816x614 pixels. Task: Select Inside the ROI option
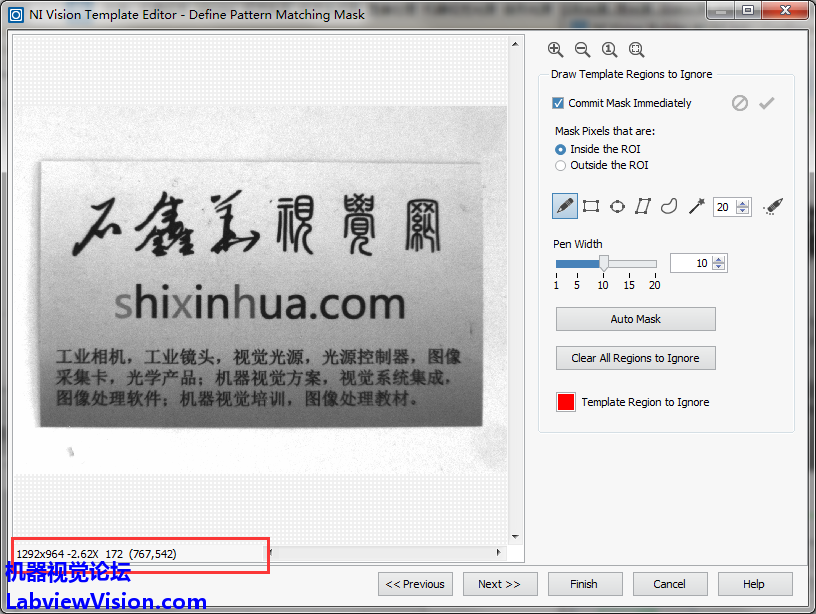[560, 149]
